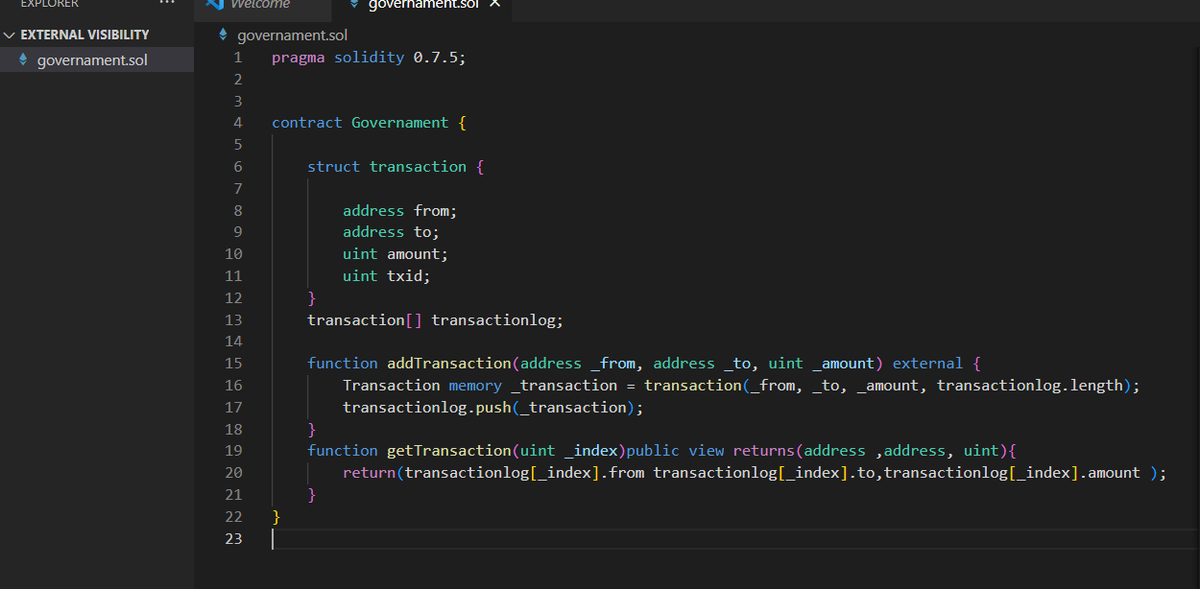The width and height of the screenshot is (1200, 589).
Task: Click the 'external' keyword on line 15
Action: coord(928,363)
